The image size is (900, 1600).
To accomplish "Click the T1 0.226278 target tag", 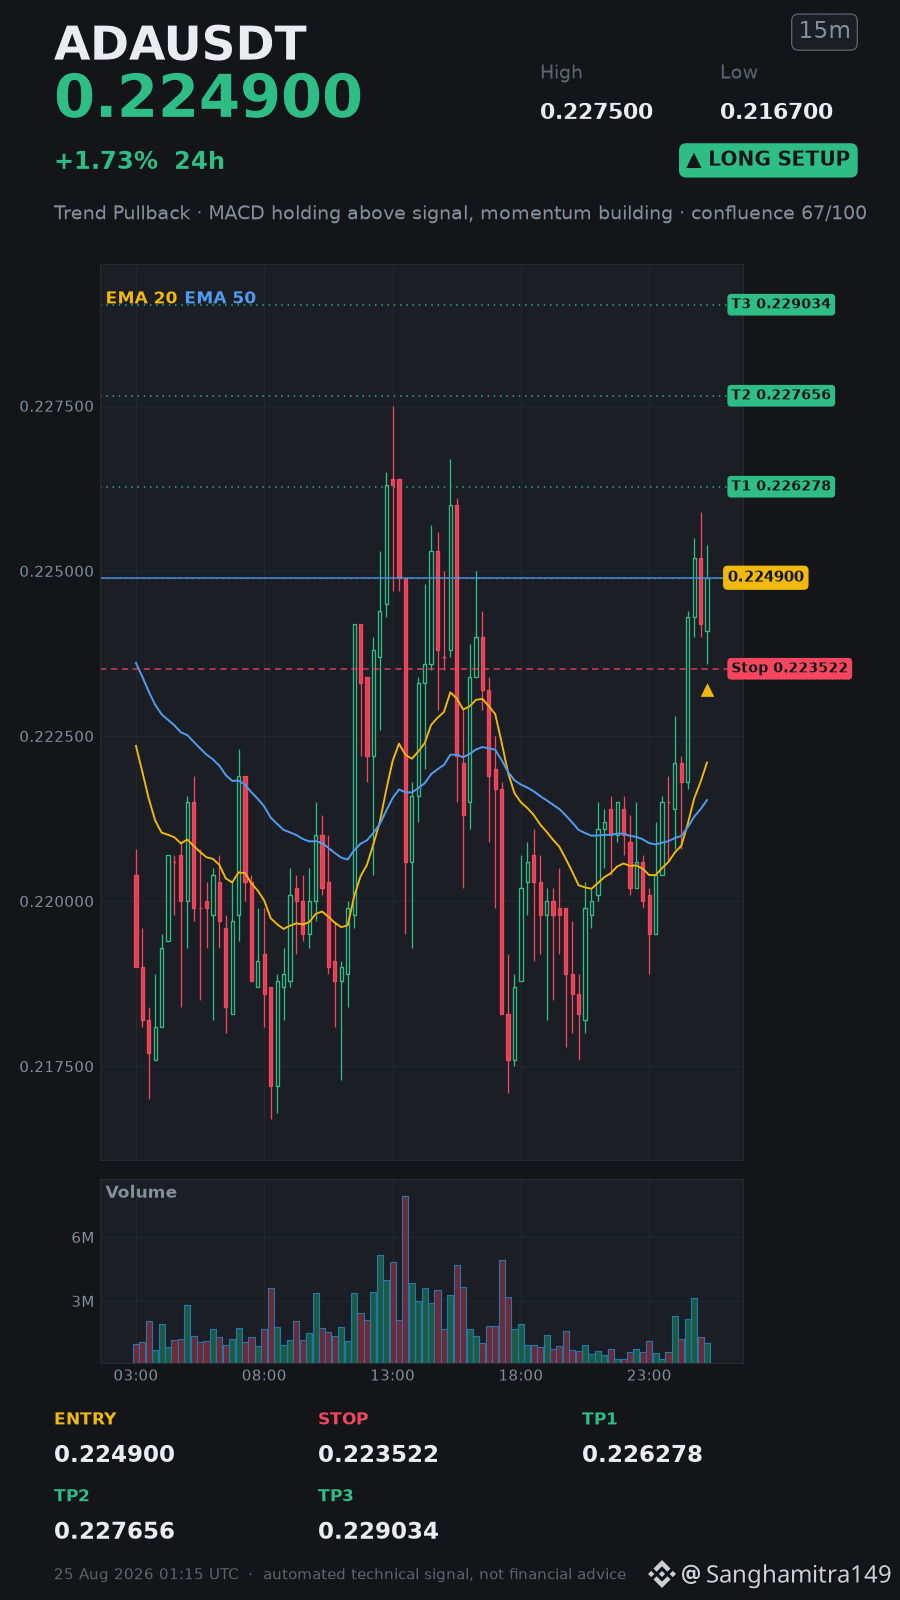I will click(781, 486).
